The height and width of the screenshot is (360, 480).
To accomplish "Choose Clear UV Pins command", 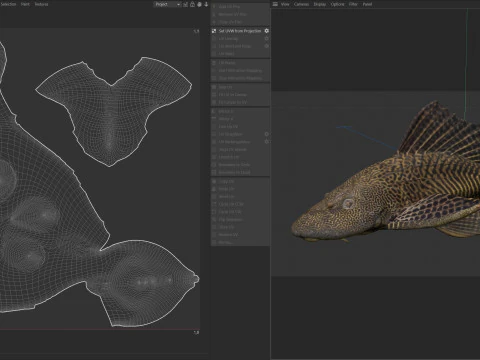I will (x=240, y=22).
